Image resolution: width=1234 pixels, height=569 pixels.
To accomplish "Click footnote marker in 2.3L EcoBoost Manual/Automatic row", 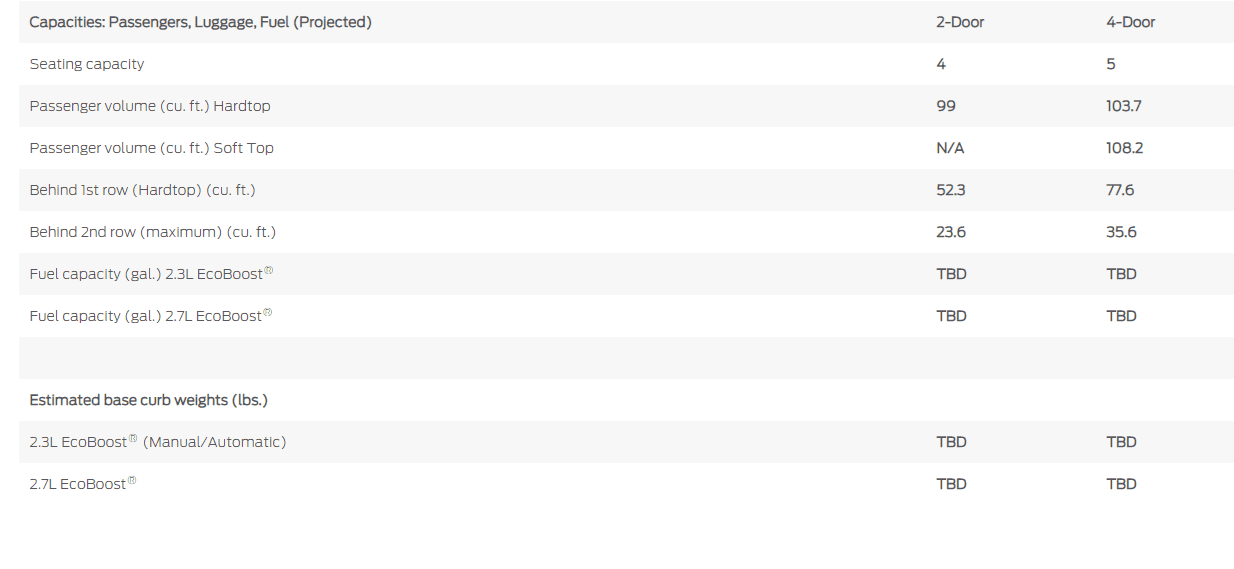I will pos(133,438).
